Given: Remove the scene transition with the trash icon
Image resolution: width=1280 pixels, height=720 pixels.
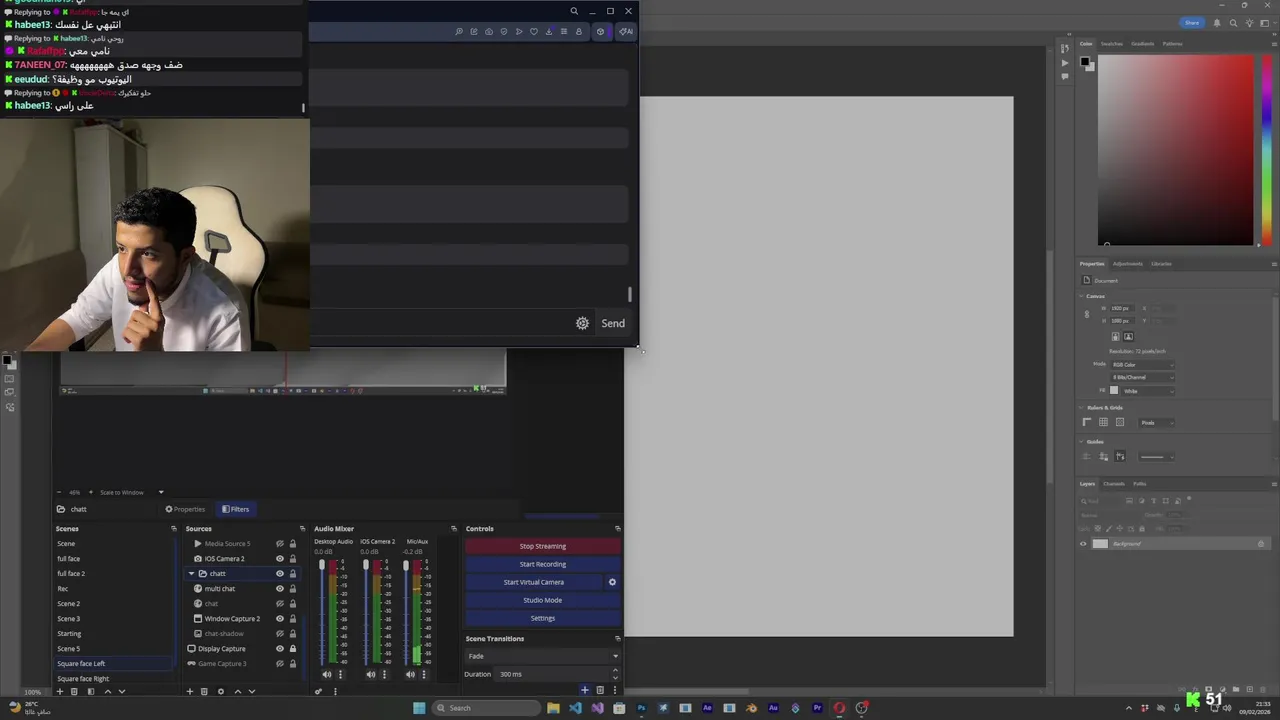Looking at the screenshot, I should coord(600,690).
